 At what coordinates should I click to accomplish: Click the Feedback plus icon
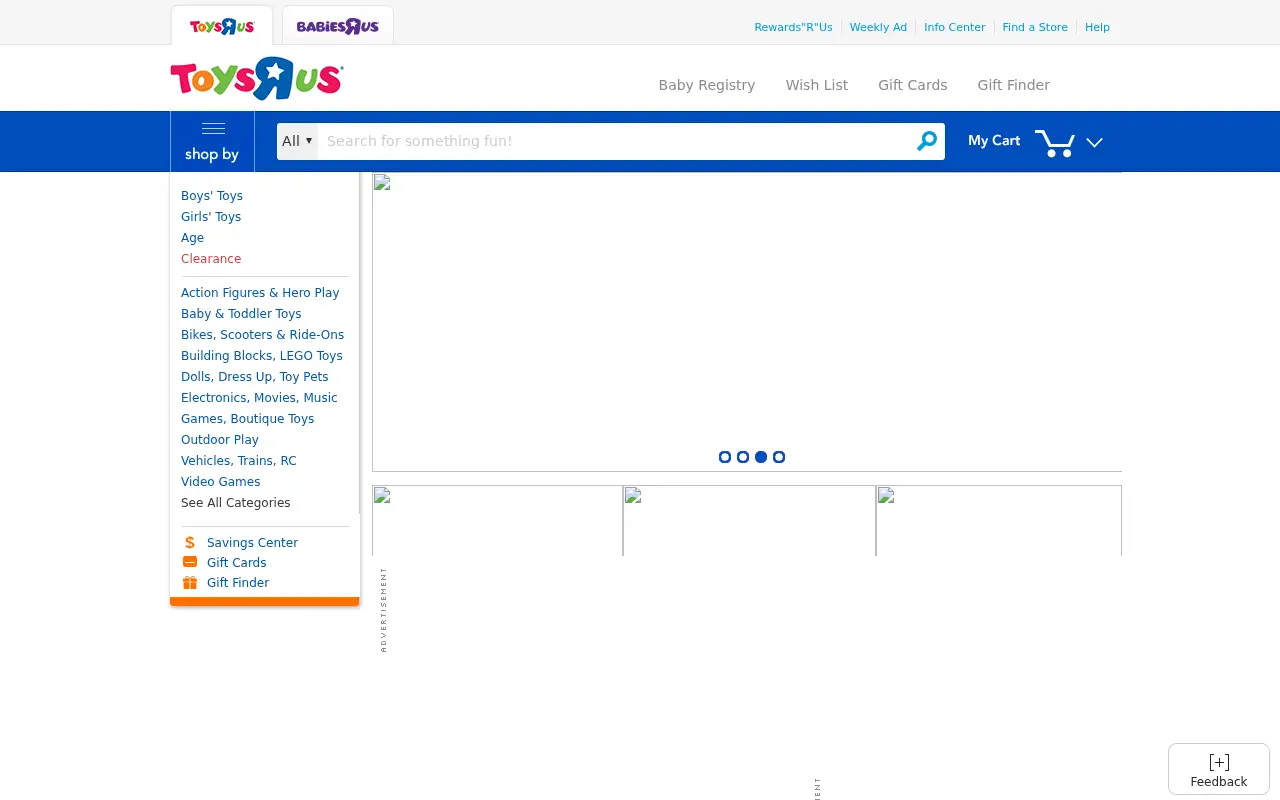click(x=1219, y=762)
